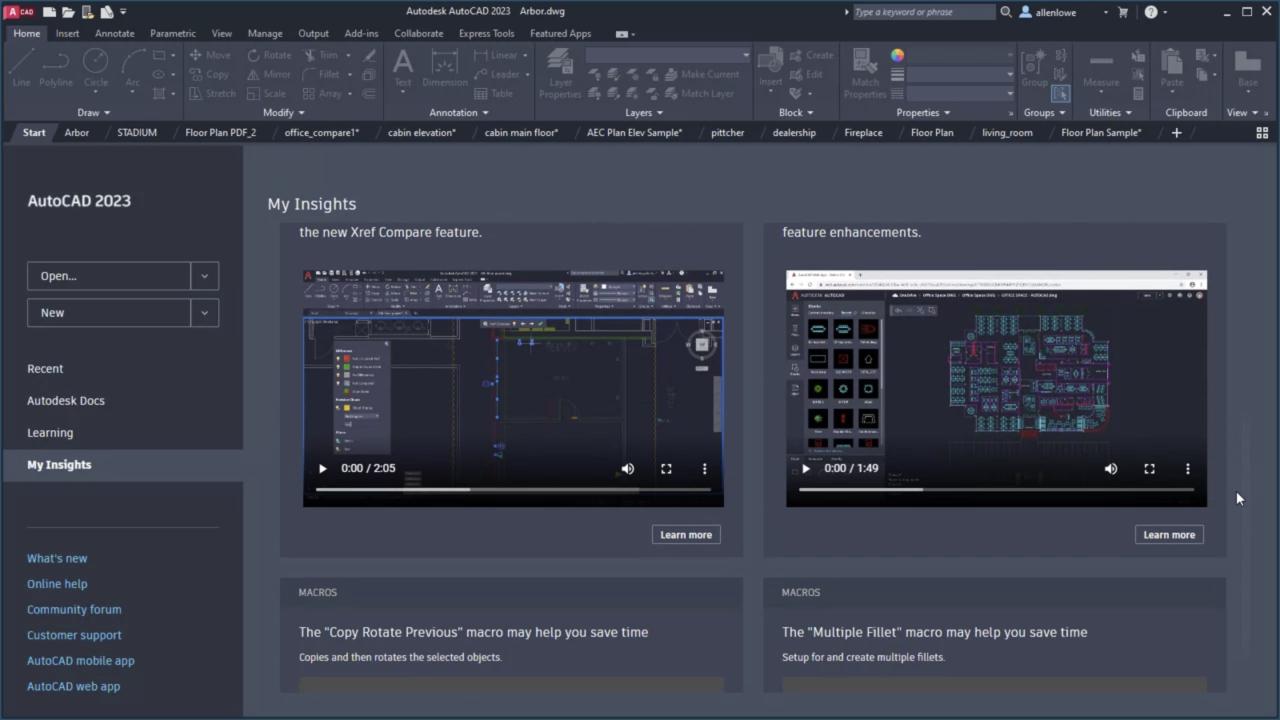Screen dimensions: 1280x720
Task: Open Layer Properties
Action: (x=560, y=73)
